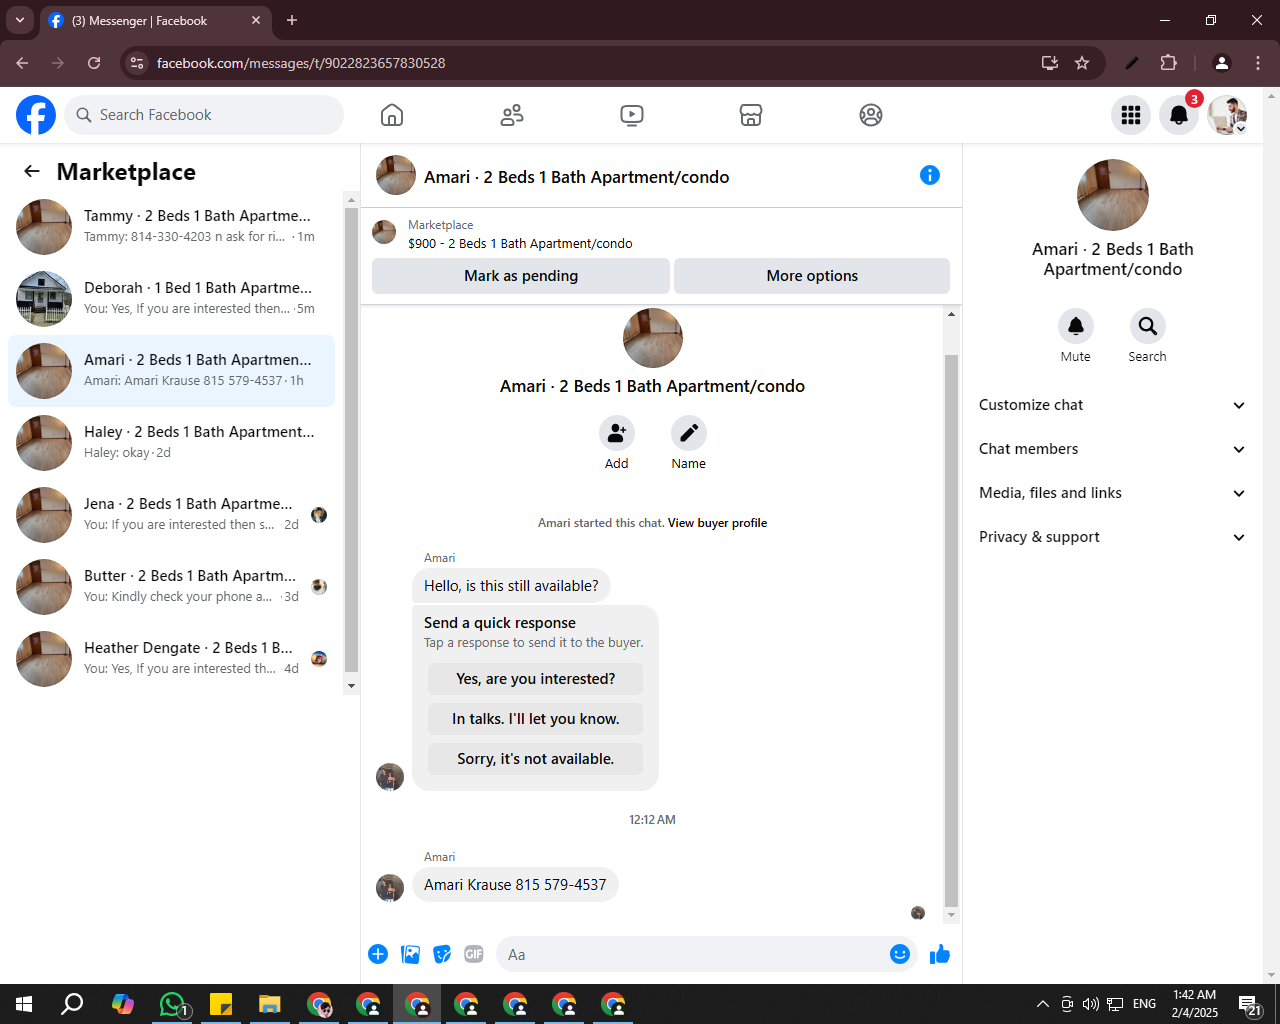This screenshot has width=1280, height=1024.
Task: Send a thumbs-up like
Action: [x=940, y=954]
